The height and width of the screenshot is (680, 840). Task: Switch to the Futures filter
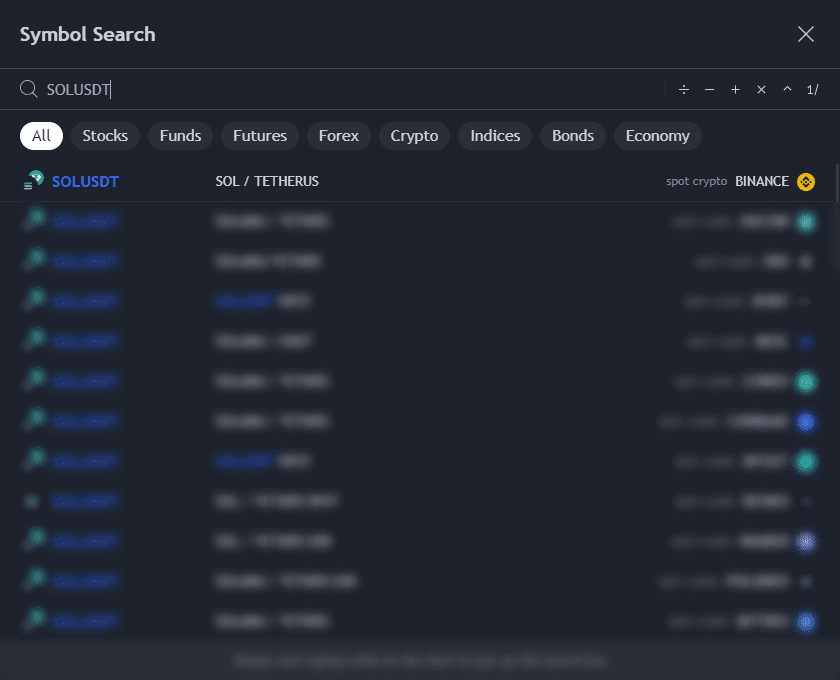point(260,136)
